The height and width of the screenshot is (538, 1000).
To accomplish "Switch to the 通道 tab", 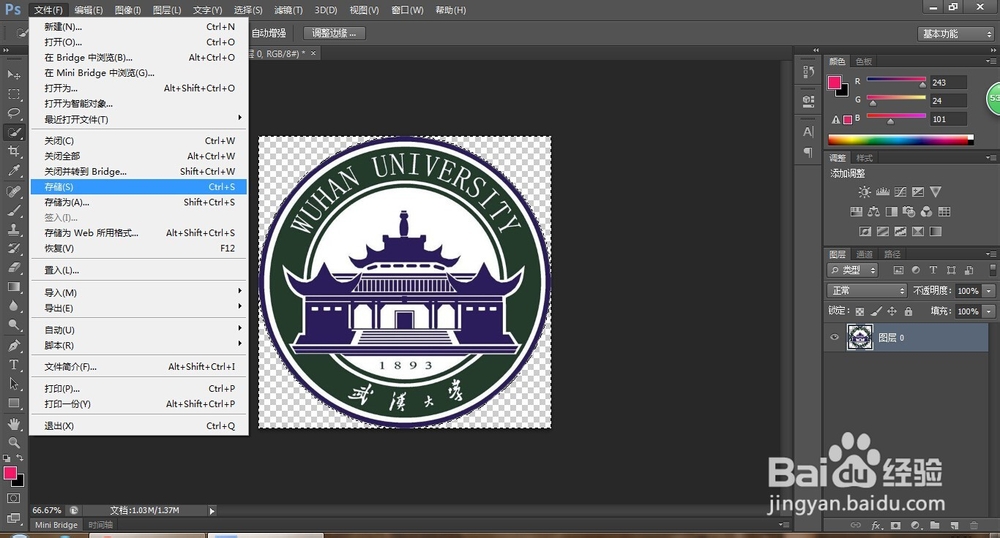I will click(864, 254).
